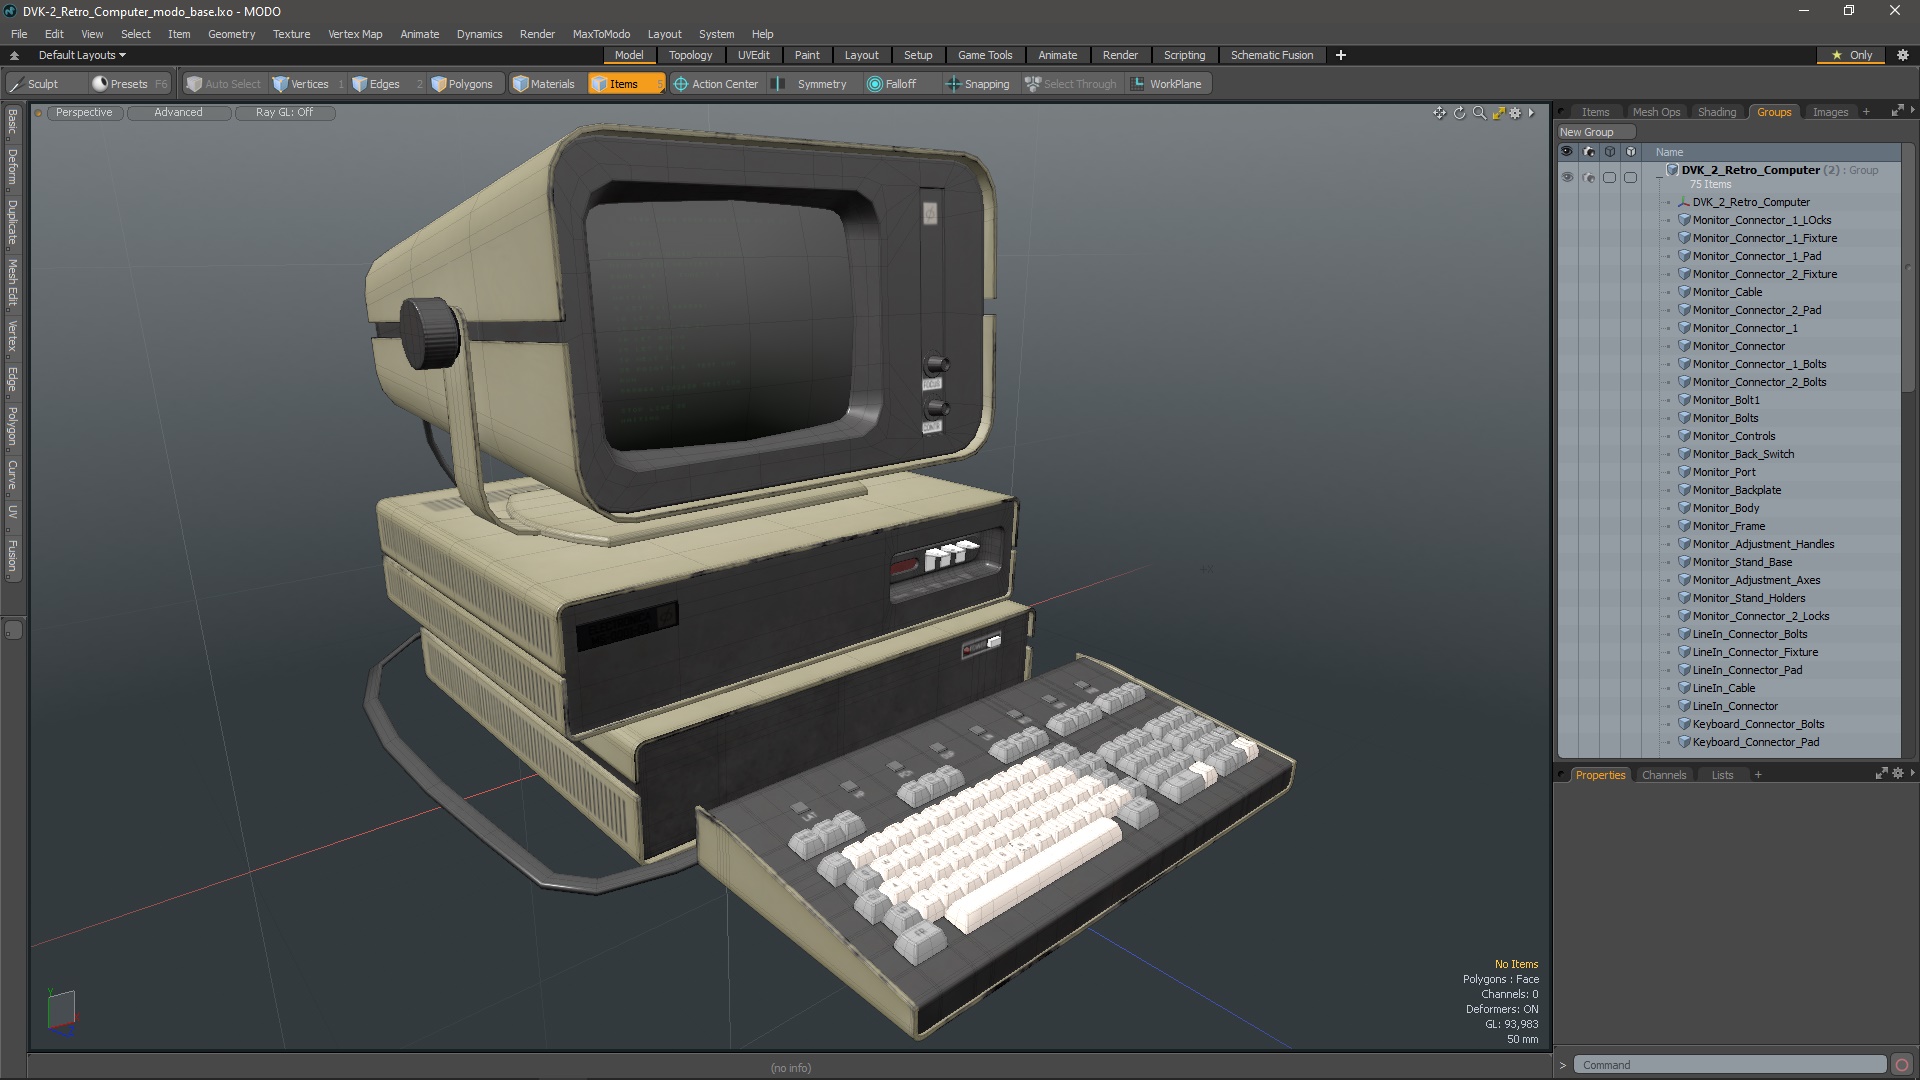Screen dimensions: 1920x1080
Task: Click the render camera column header
Action: pyautogui.click(x=1589, y=152)
